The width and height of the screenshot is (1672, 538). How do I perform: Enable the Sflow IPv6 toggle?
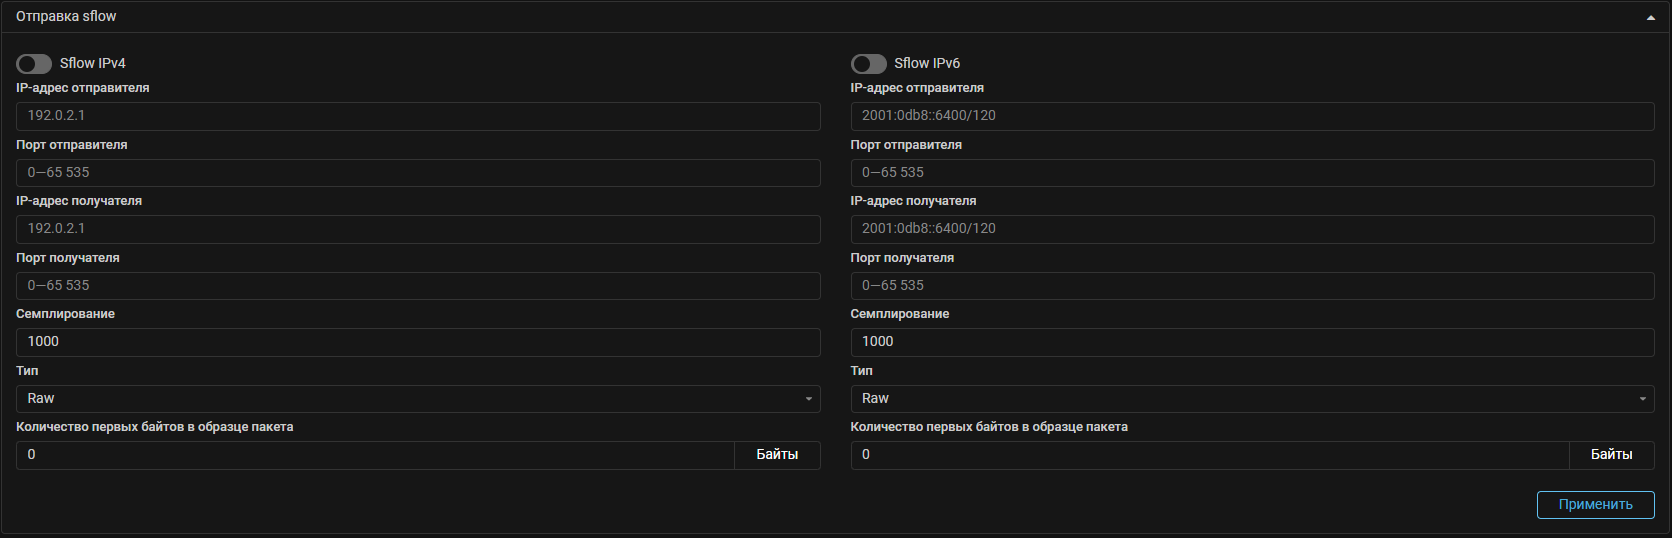(868, 64)
